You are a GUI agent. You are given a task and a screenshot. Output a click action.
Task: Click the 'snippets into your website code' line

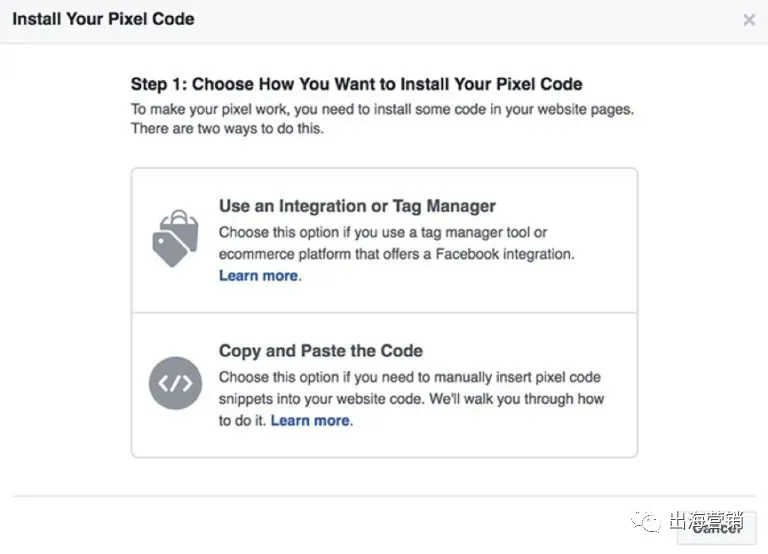pos(411,399)
